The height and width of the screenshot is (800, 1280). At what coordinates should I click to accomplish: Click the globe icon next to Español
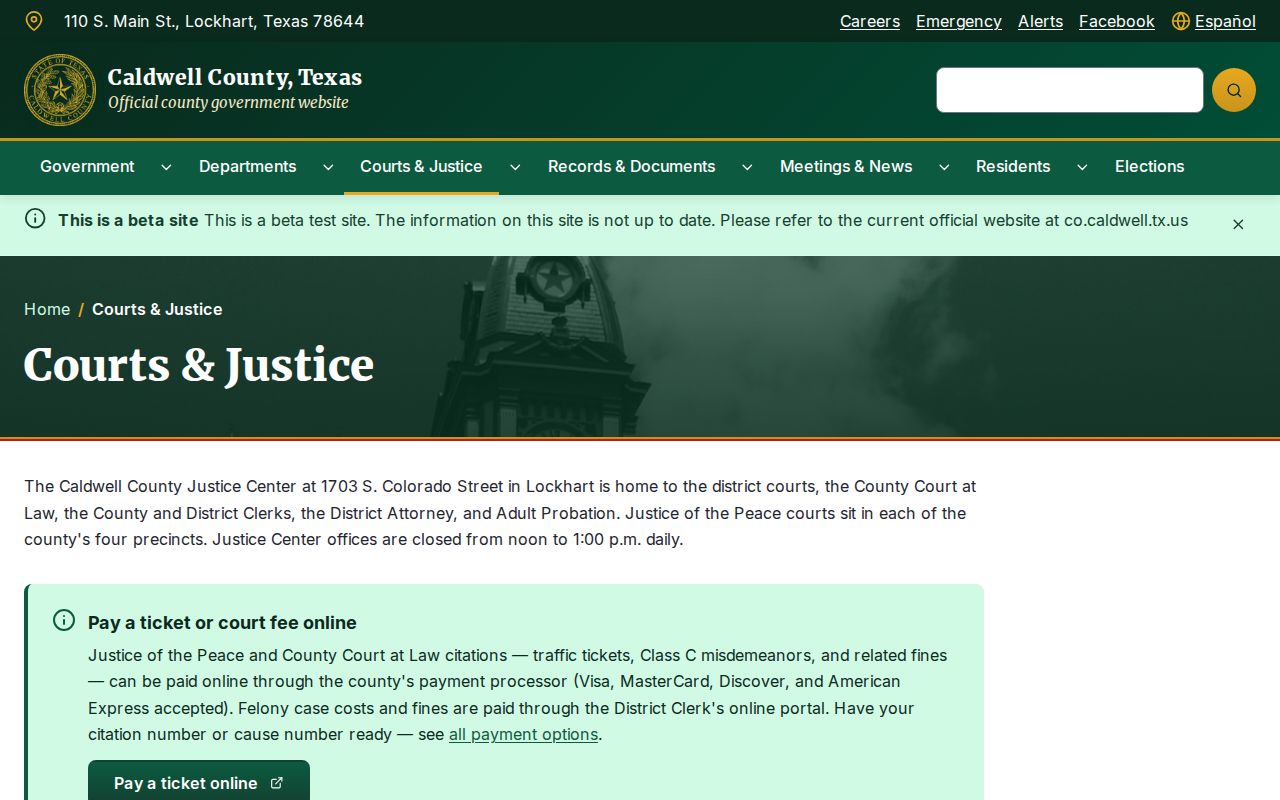[1181, 21]
